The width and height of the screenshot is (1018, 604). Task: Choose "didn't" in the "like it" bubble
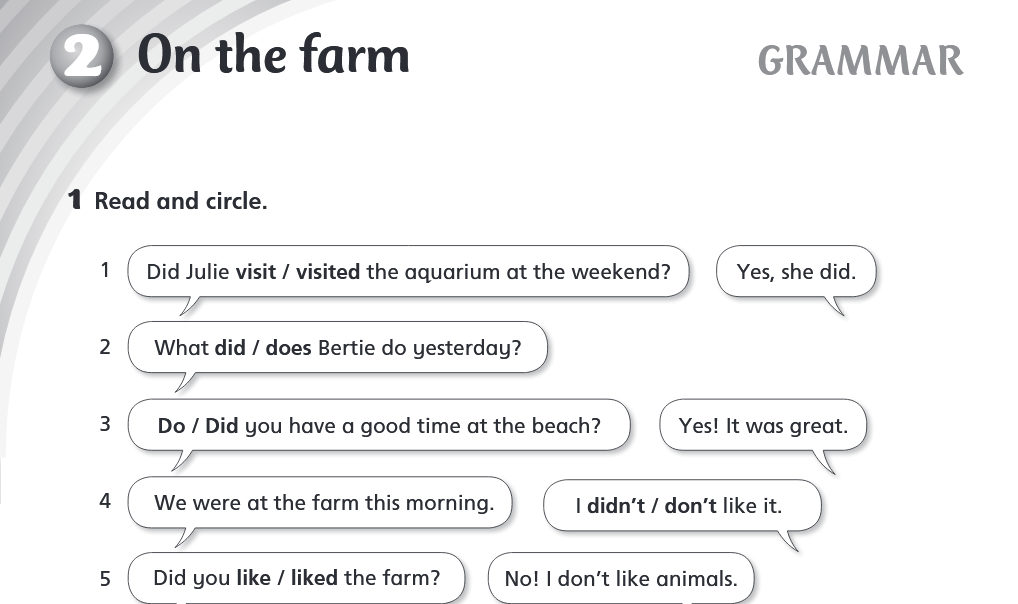click(x=616, y=507)
